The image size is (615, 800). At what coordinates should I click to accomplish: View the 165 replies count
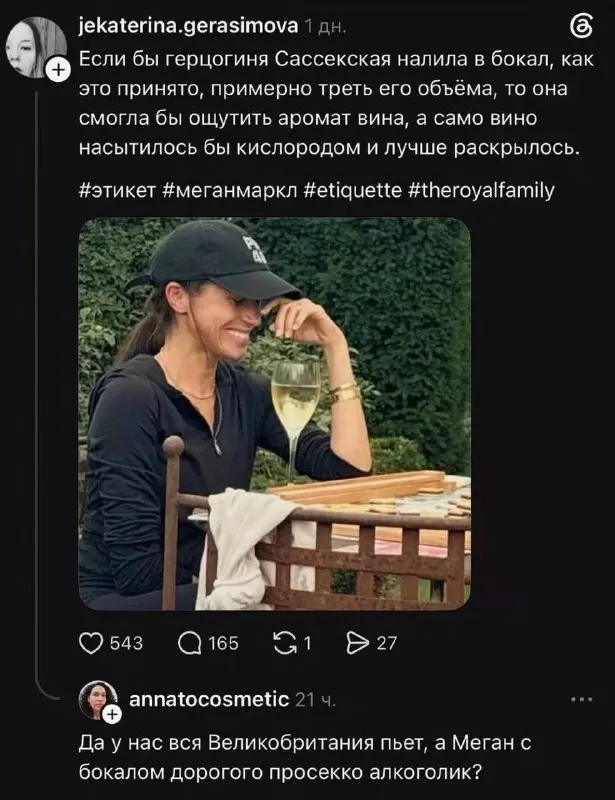pyautogui.click(x=223, y=643)
